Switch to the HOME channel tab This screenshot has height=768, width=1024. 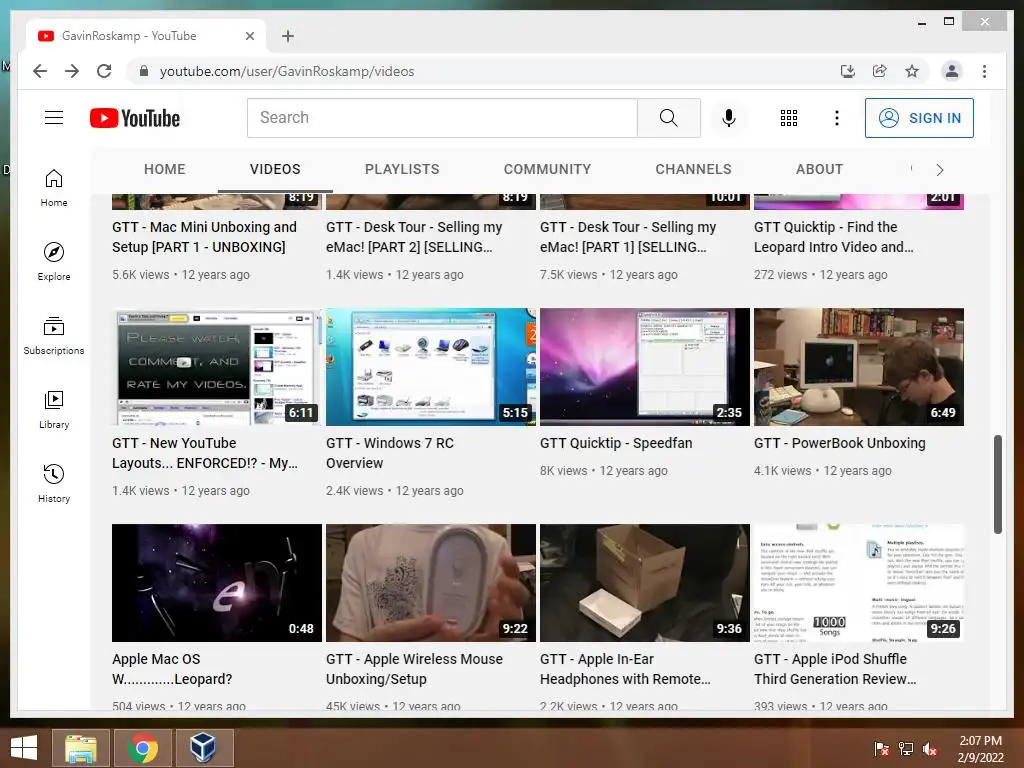coord(165,169)
